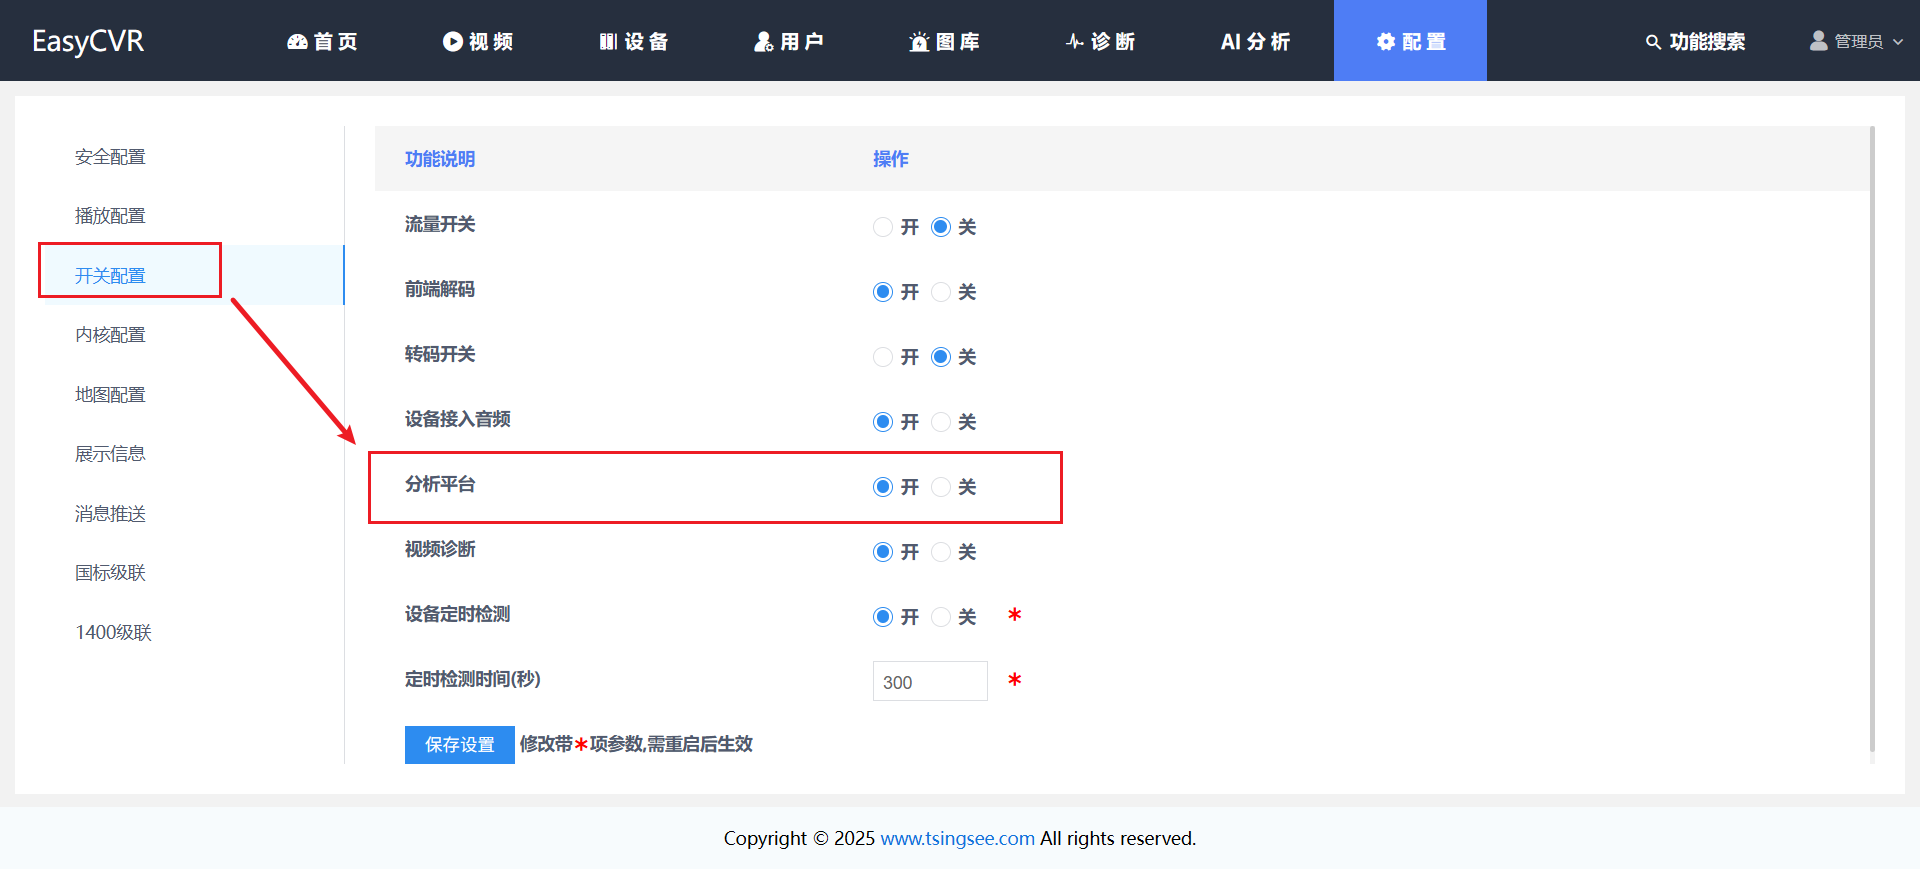Open the AI分析 menu
The height and width of the screenshot is (869, 1920).
click(1255, 41)
